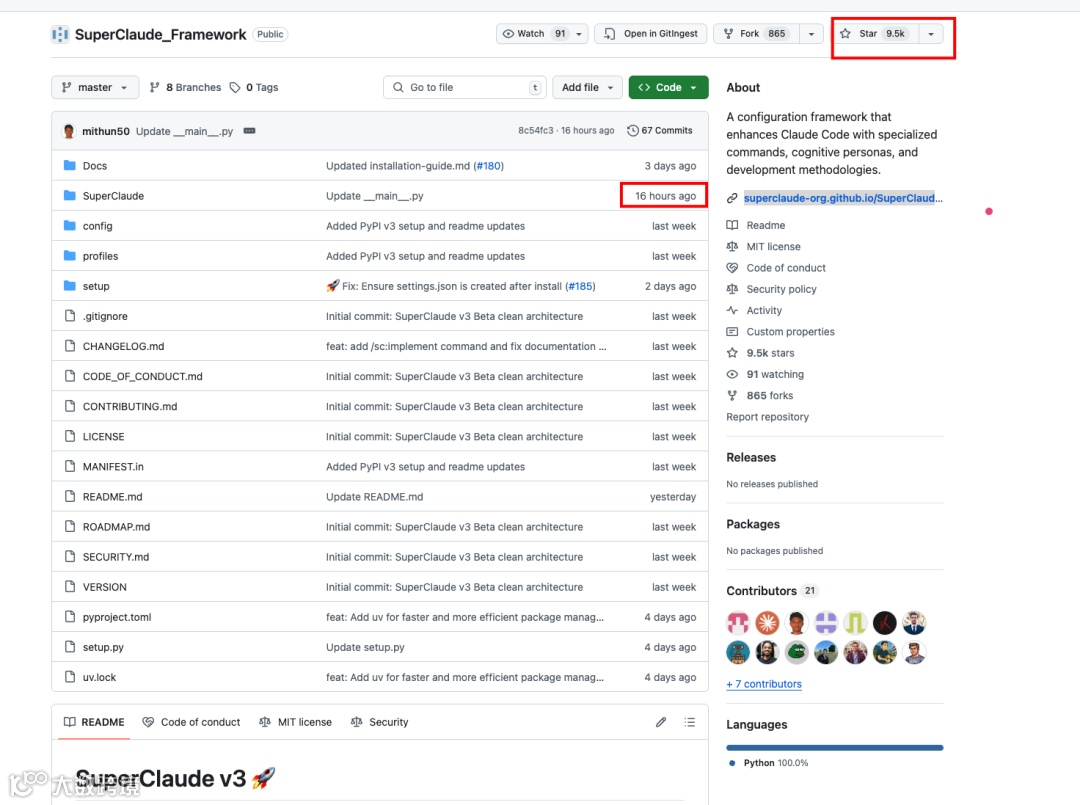Open Custom properties link
This screenshot has width=1080, height=805.
[x=790, y=332]
